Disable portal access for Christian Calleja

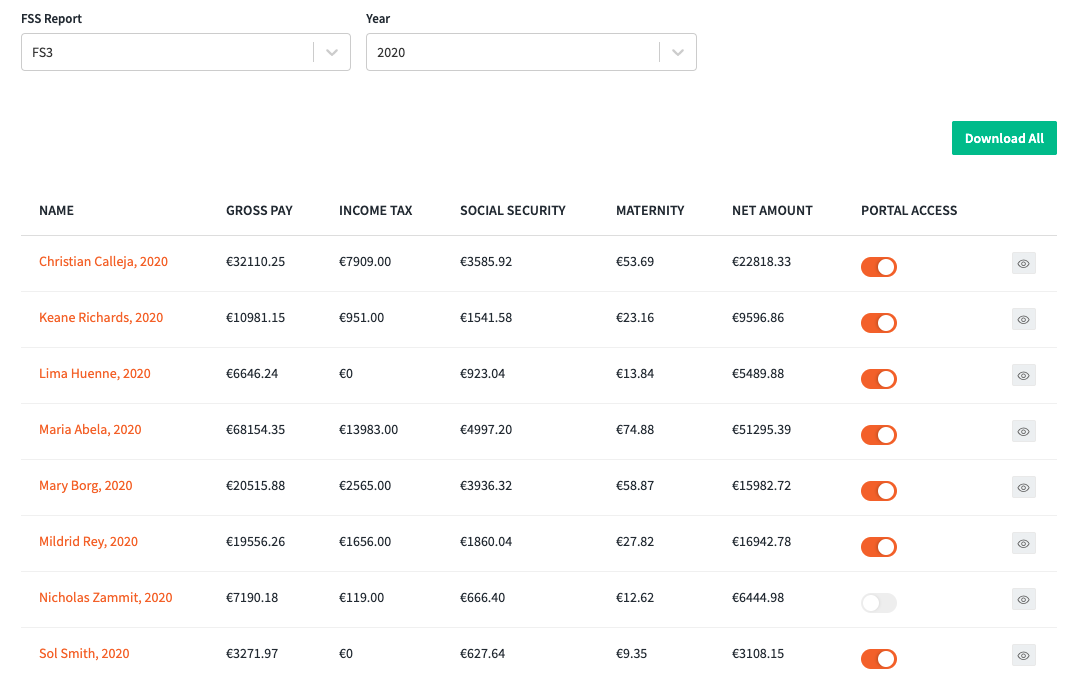[879, 267]
